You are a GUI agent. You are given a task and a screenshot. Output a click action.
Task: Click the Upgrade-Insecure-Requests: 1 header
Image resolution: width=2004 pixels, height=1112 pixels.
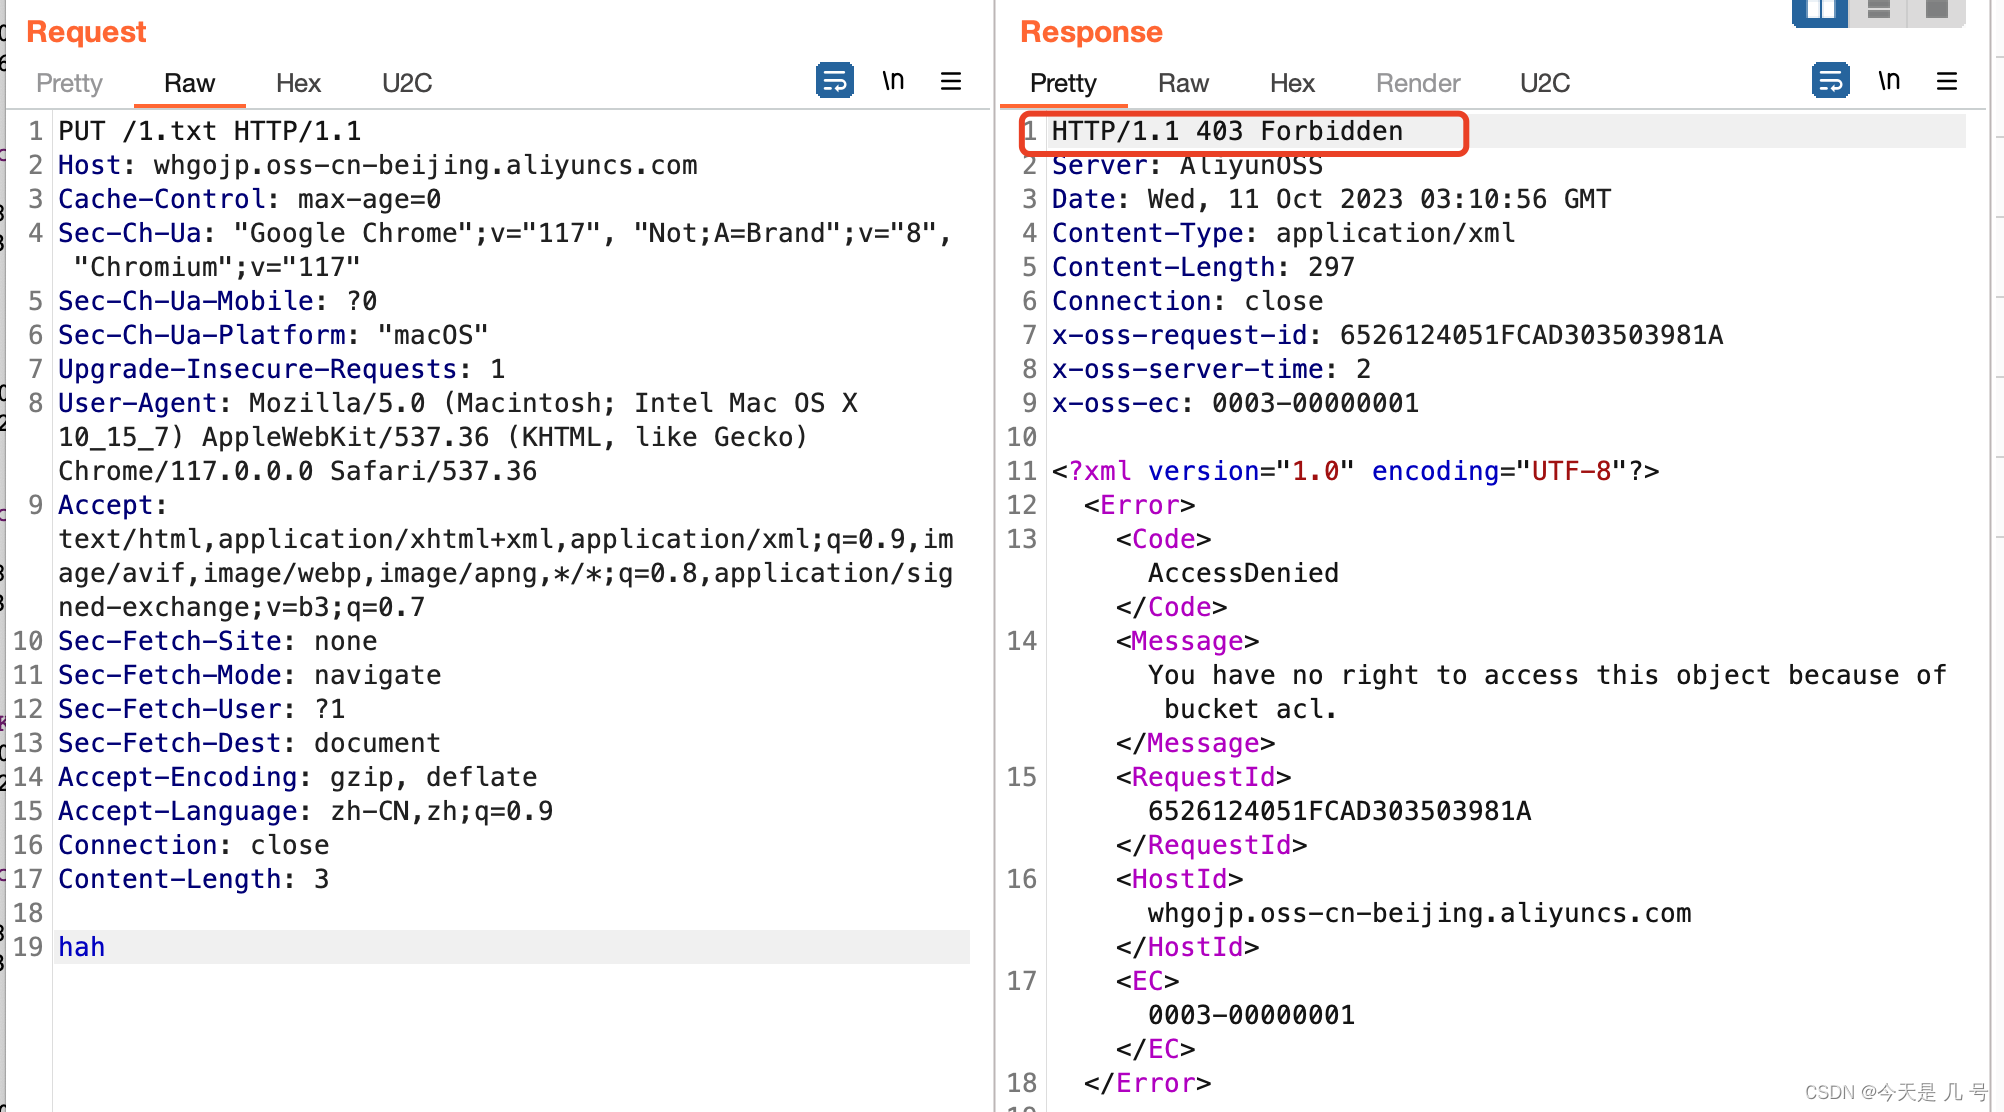click(x=281, y=369)
